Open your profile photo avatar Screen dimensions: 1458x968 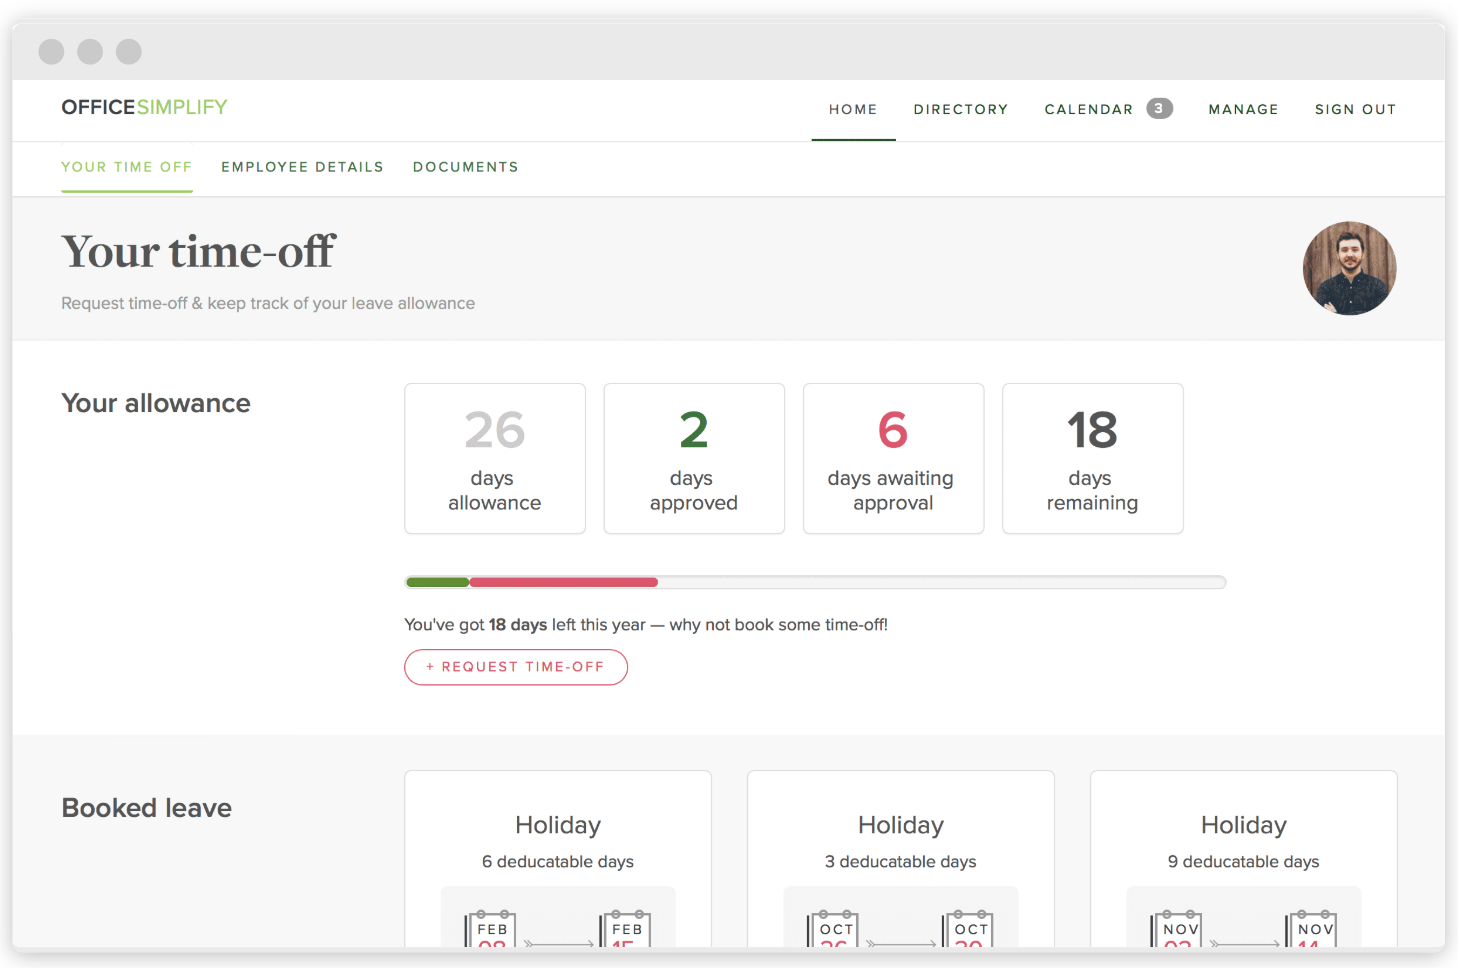(1349, 268)
